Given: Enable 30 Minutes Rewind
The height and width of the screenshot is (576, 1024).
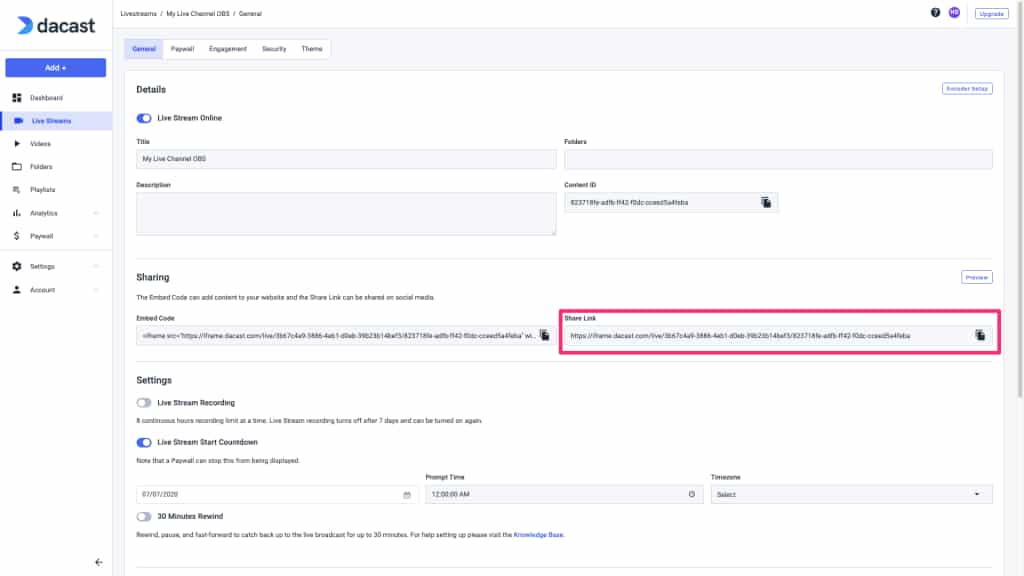Looking at the screenshot, I should (144, 517).
